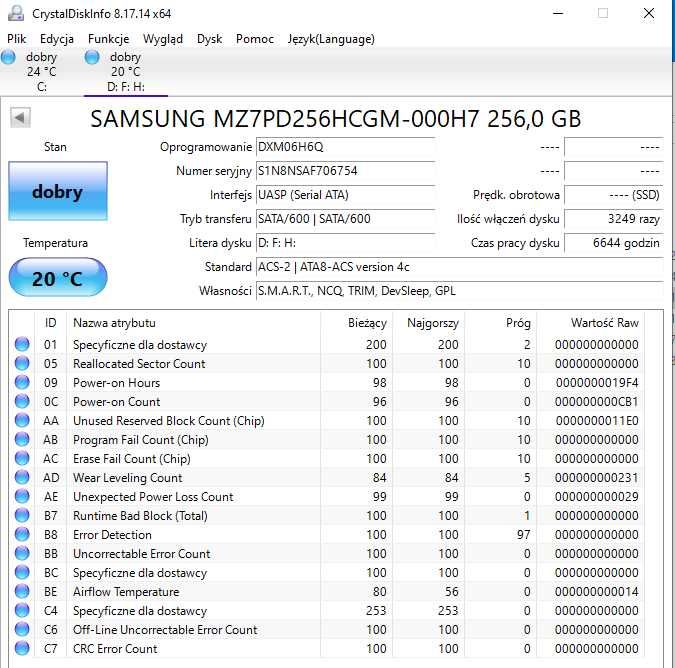Click the Najgorszy value 56 for Airflow Temperature
Viewport: 675px width, 668px height.
[x=452, y=592]
